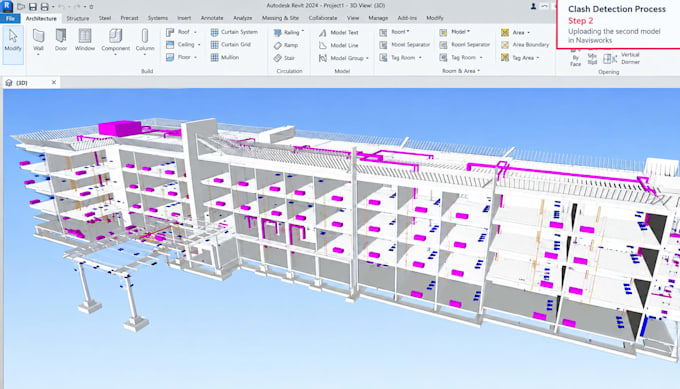Open the Floor dropdown arrow
680x389 pixels.
(x=196, y=57)
